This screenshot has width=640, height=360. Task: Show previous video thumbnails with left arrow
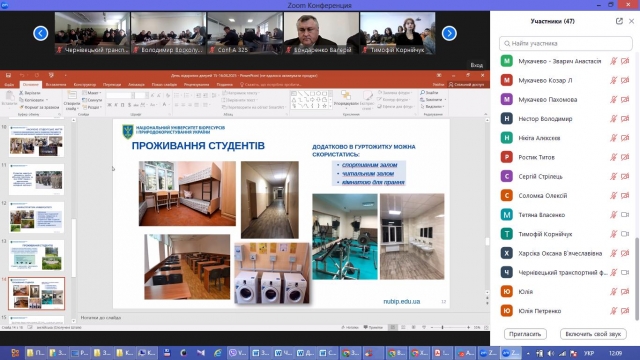[x=40, y=33]
